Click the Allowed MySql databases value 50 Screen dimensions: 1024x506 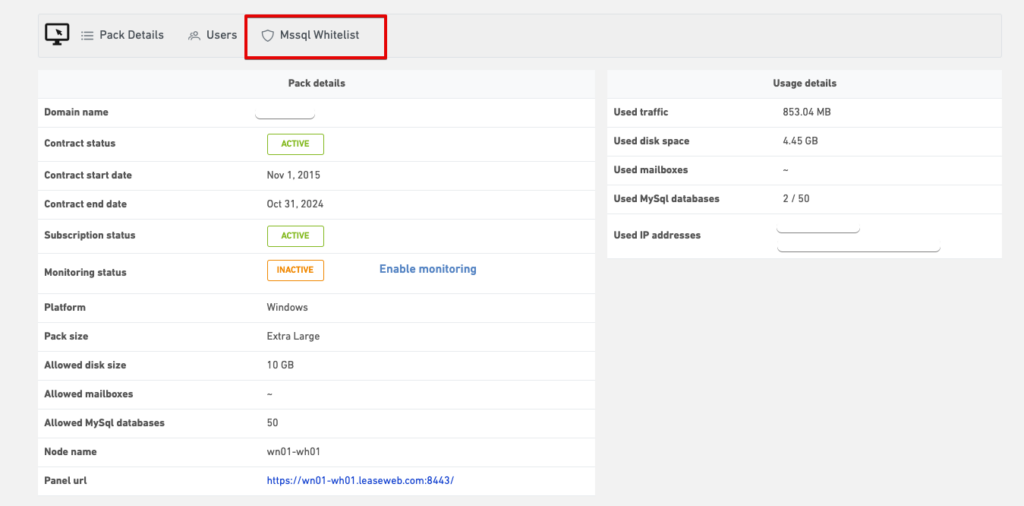(272, 423)
